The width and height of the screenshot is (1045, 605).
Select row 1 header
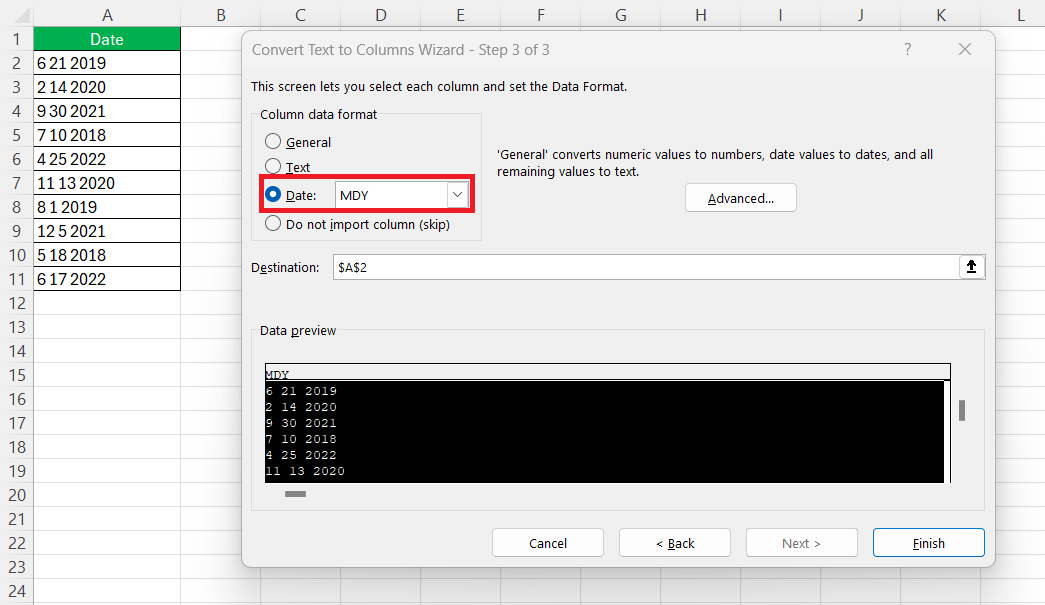click(17, 39)
